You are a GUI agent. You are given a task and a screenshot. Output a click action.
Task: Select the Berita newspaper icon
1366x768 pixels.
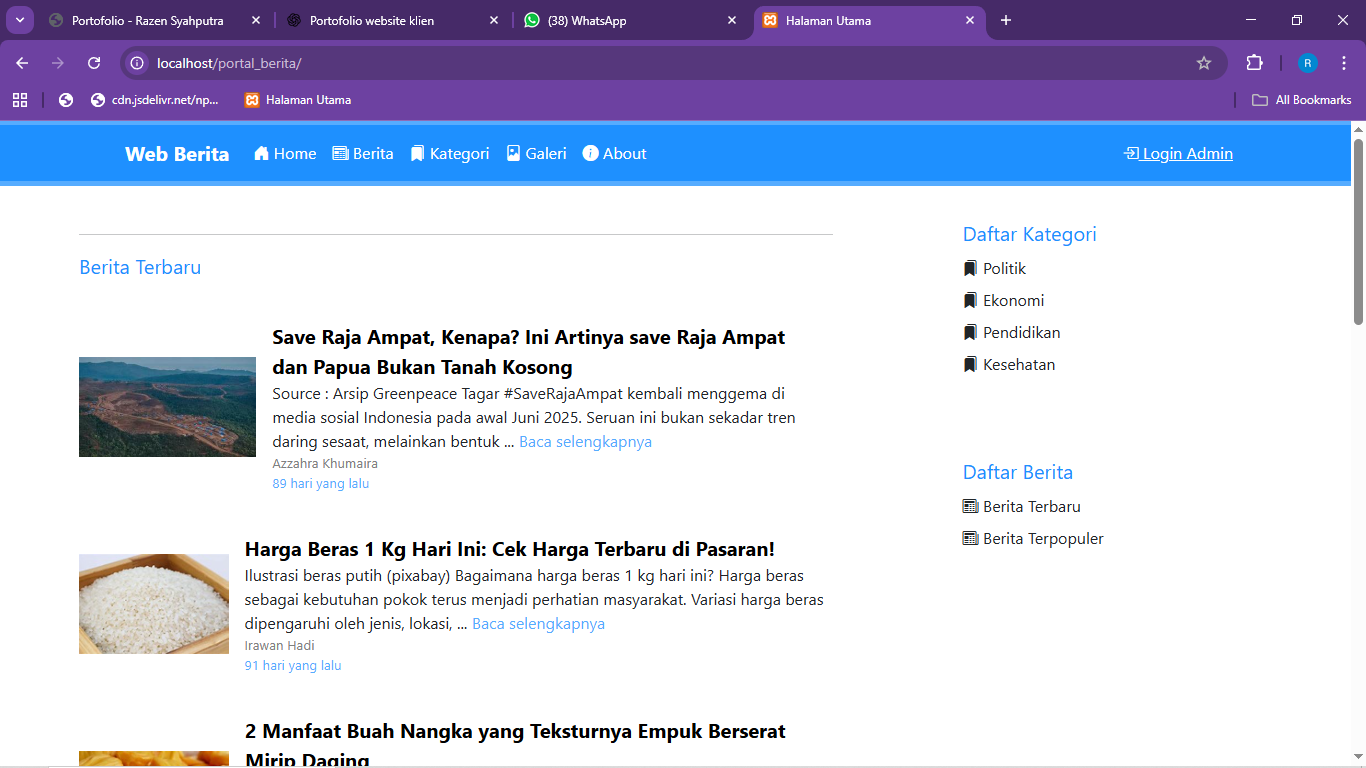[x=341, y=153]
